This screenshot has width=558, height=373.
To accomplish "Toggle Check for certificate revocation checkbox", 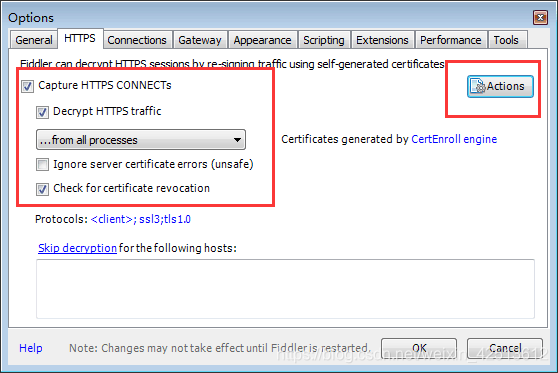I will click(42, 189).
